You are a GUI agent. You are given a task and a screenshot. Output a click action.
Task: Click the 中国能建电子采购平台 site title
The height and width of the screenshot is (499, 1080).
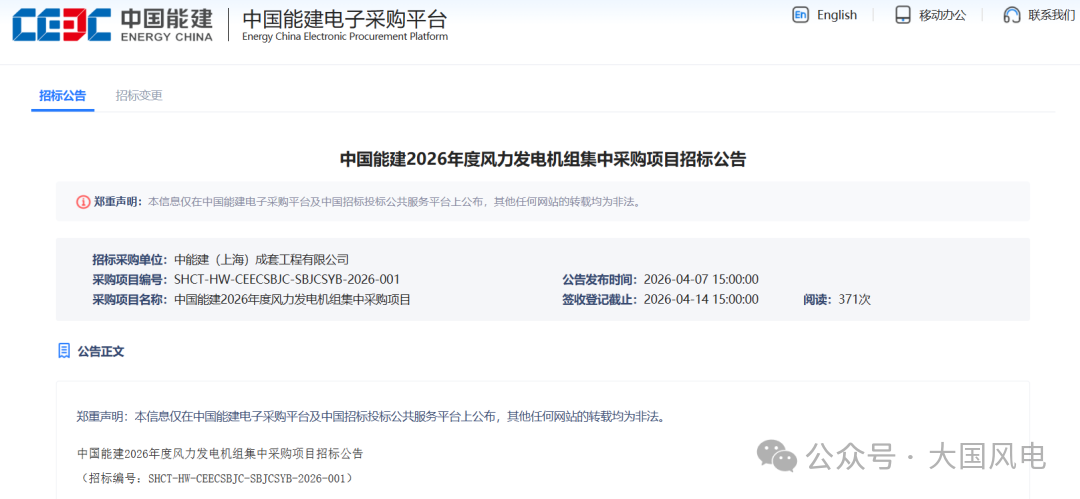pos(344,19)
